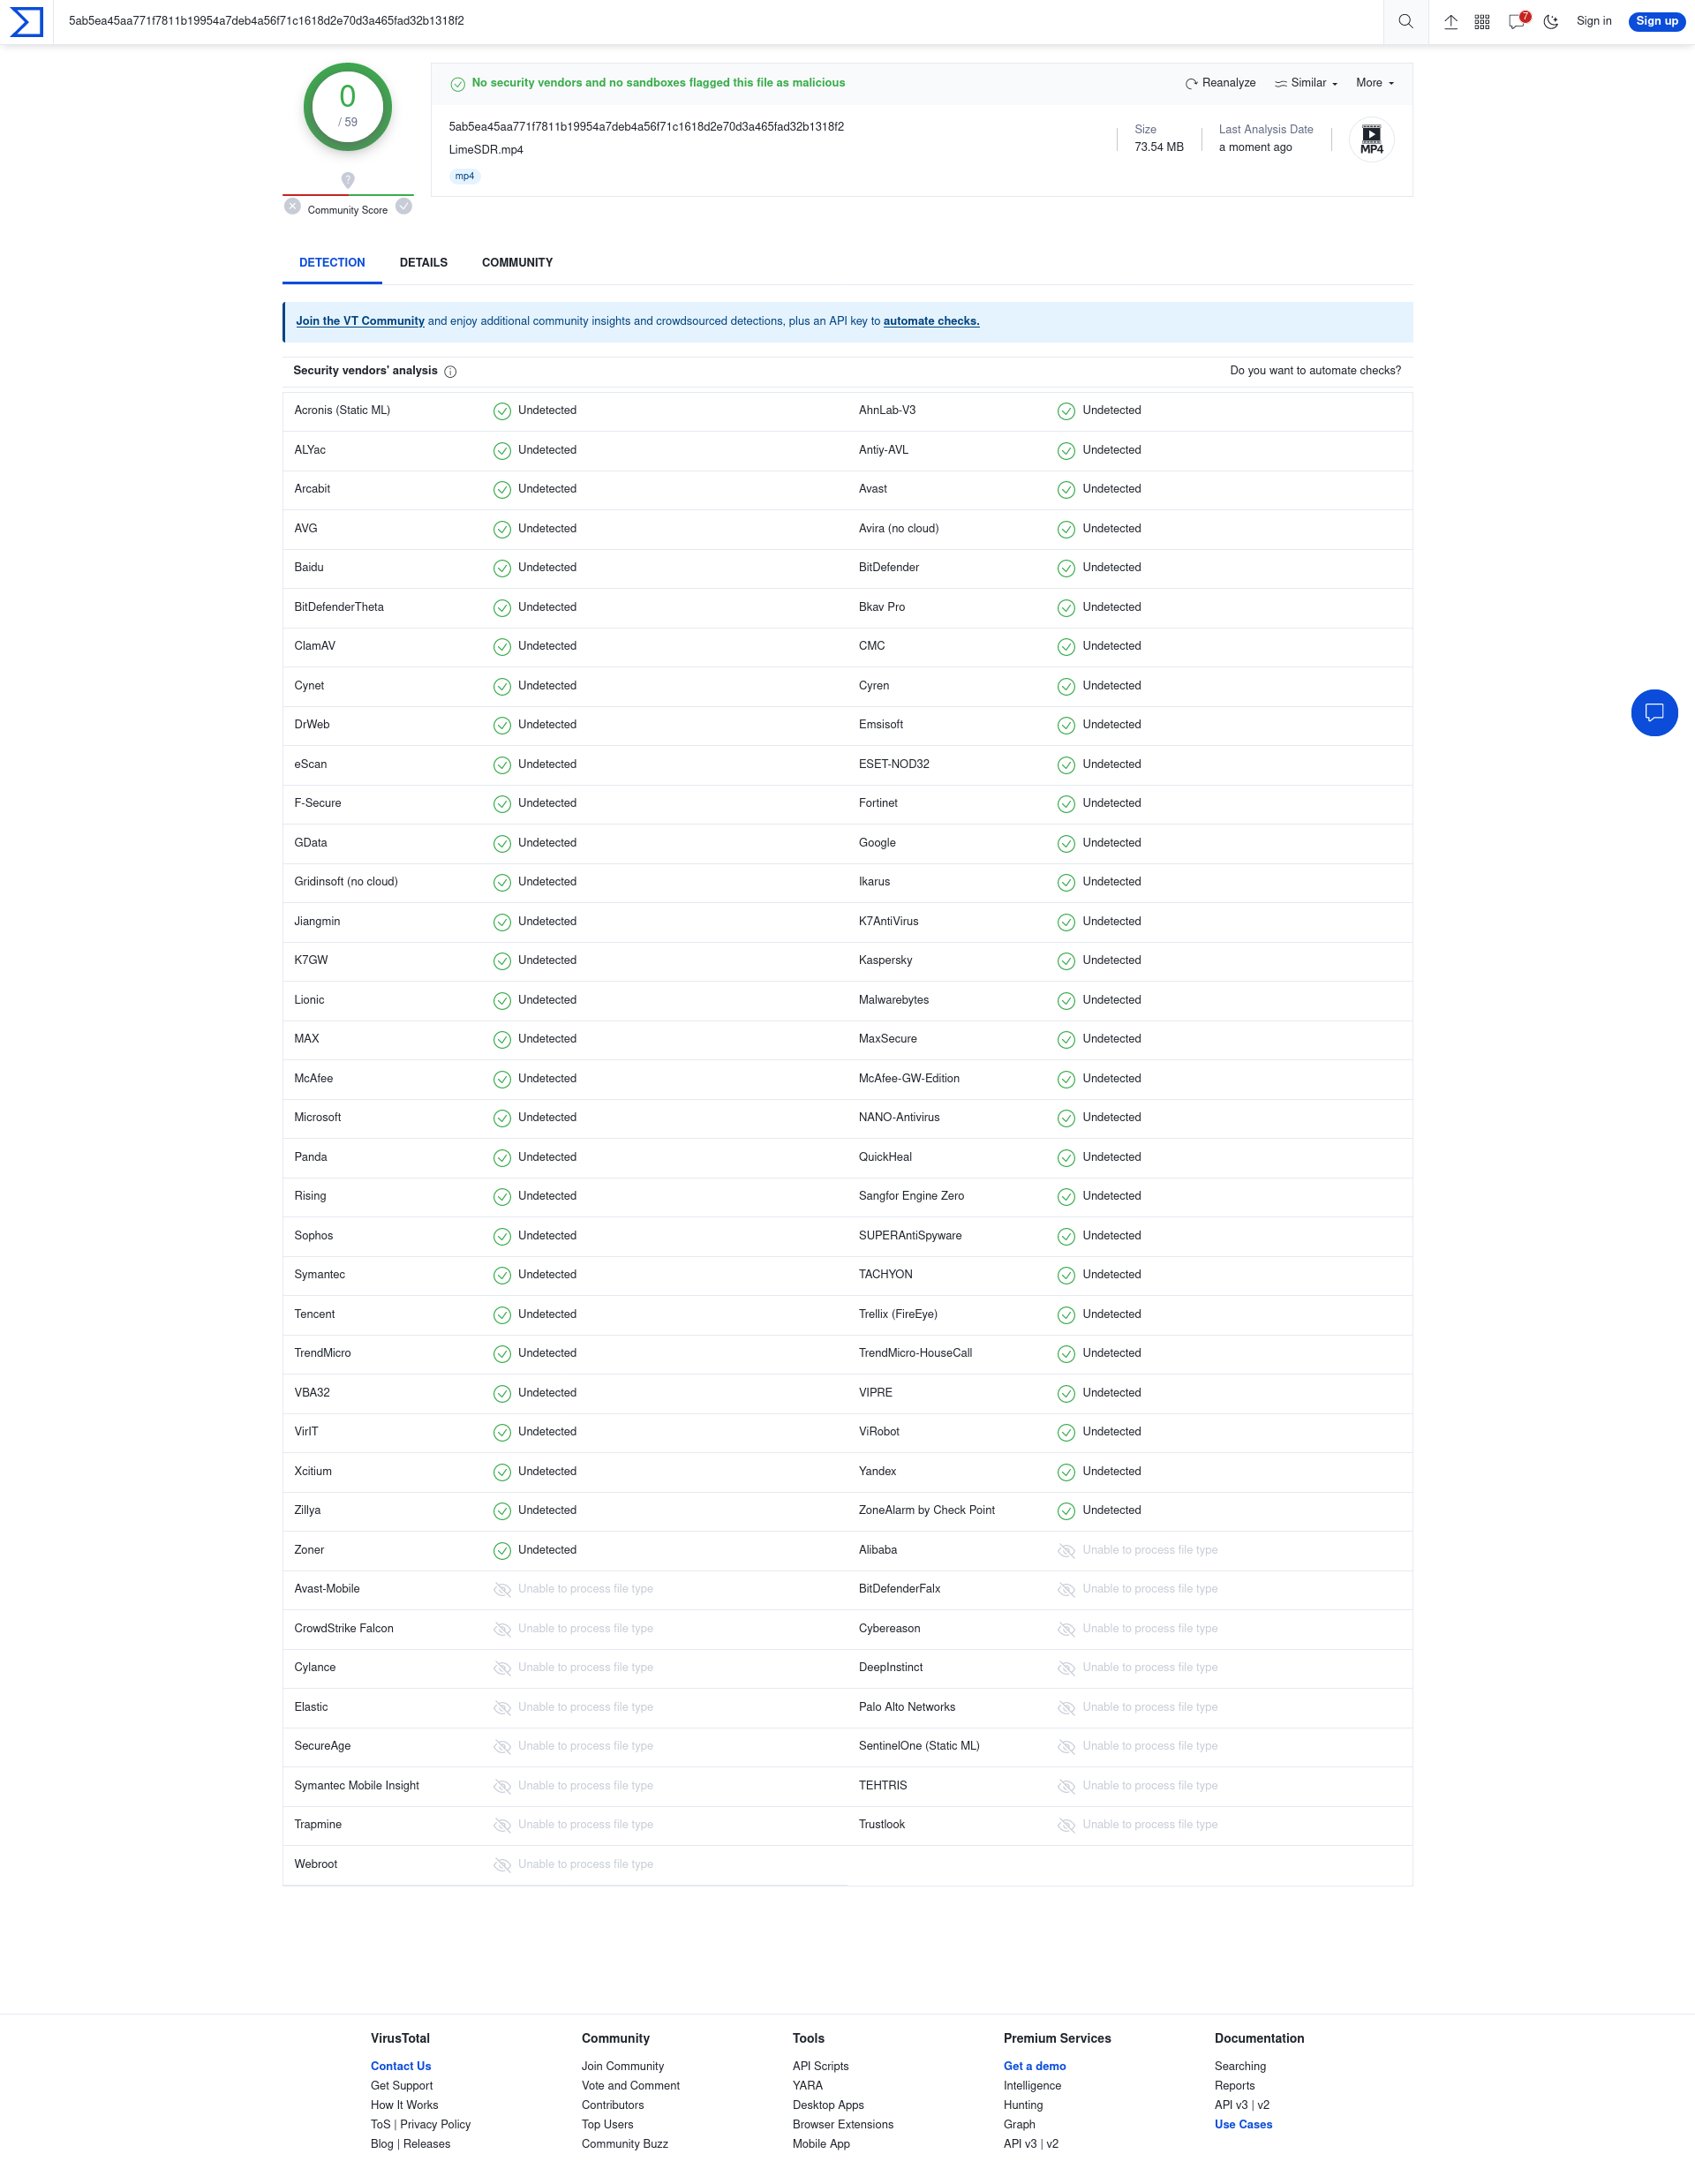1695x2184 pixels.
Task: Open Join Community footer link
Action: click(622, 2066)
